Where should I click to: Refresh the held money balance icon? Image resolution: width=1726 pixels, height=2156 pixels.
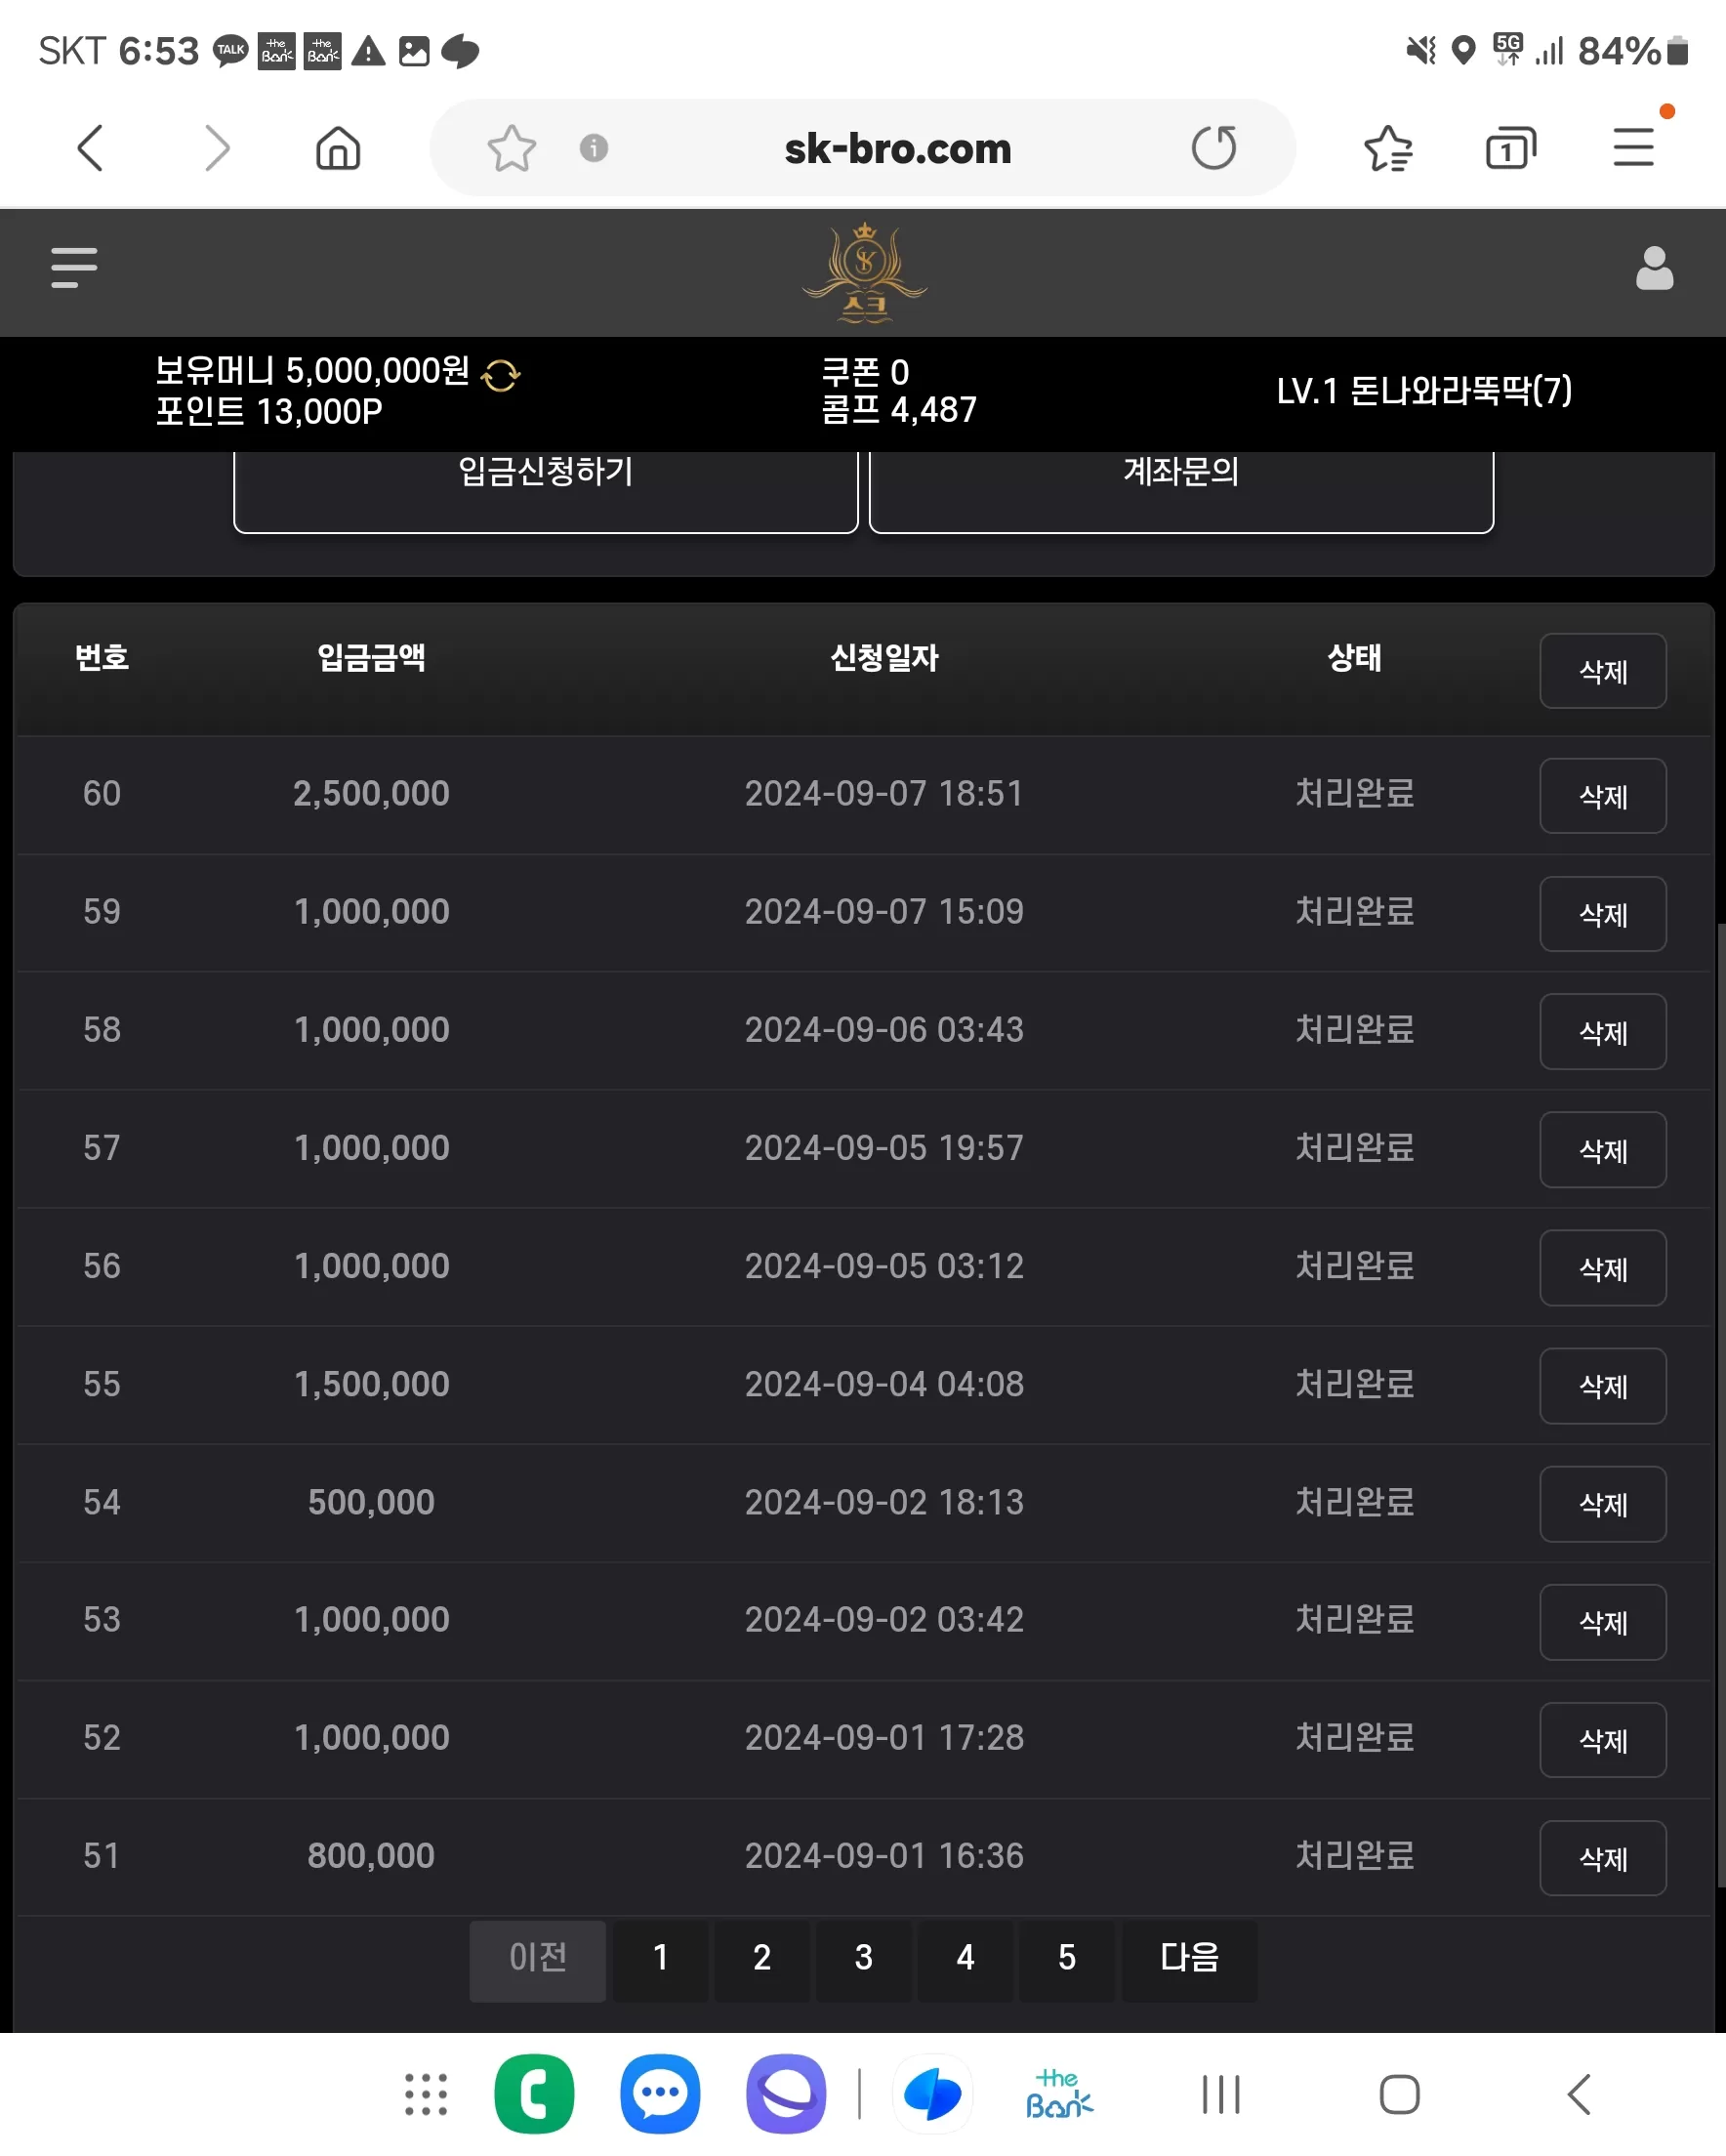500,375
